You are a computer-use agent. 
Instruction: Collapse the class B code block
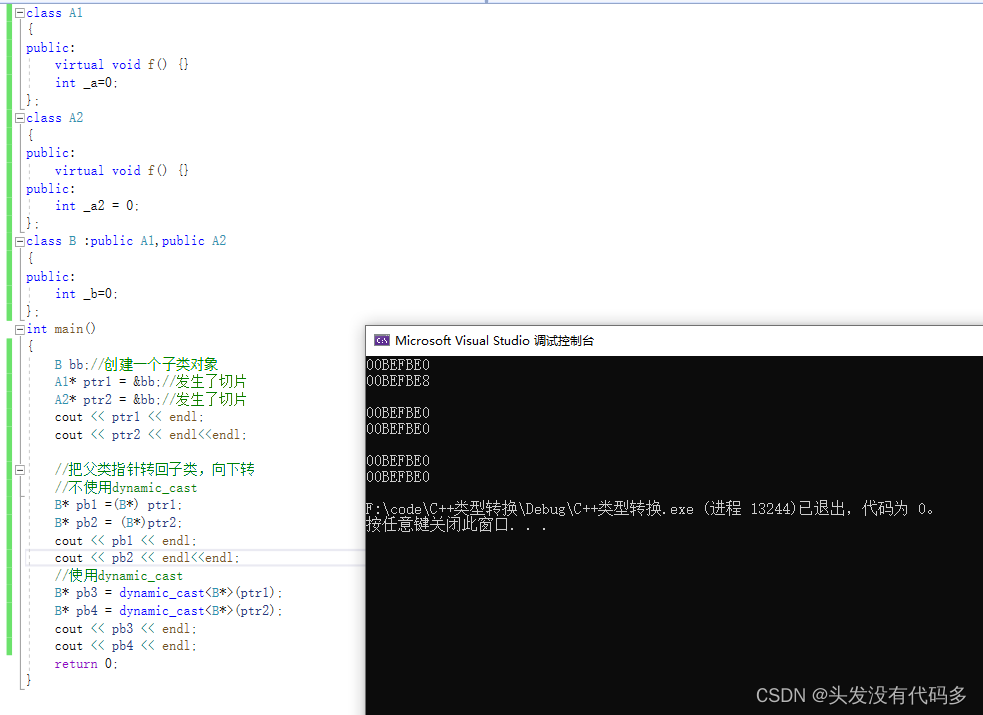pos(20,241)
